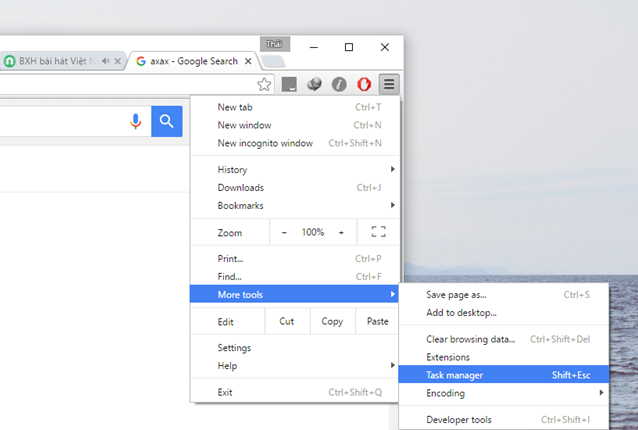
Task: Maximize the Chrome window
Action: coord(349,47)
